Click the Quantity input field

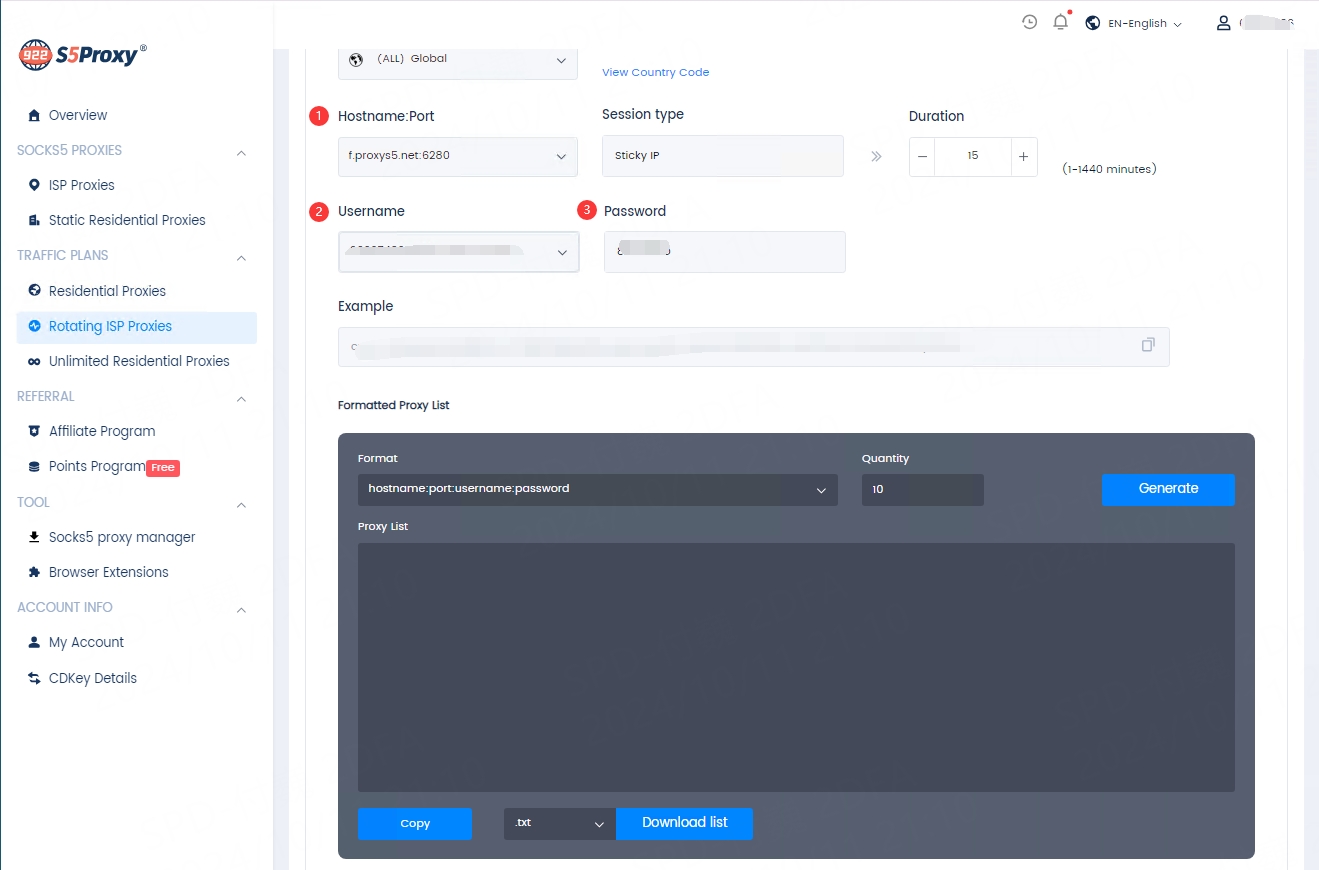[x=922, y=490]
